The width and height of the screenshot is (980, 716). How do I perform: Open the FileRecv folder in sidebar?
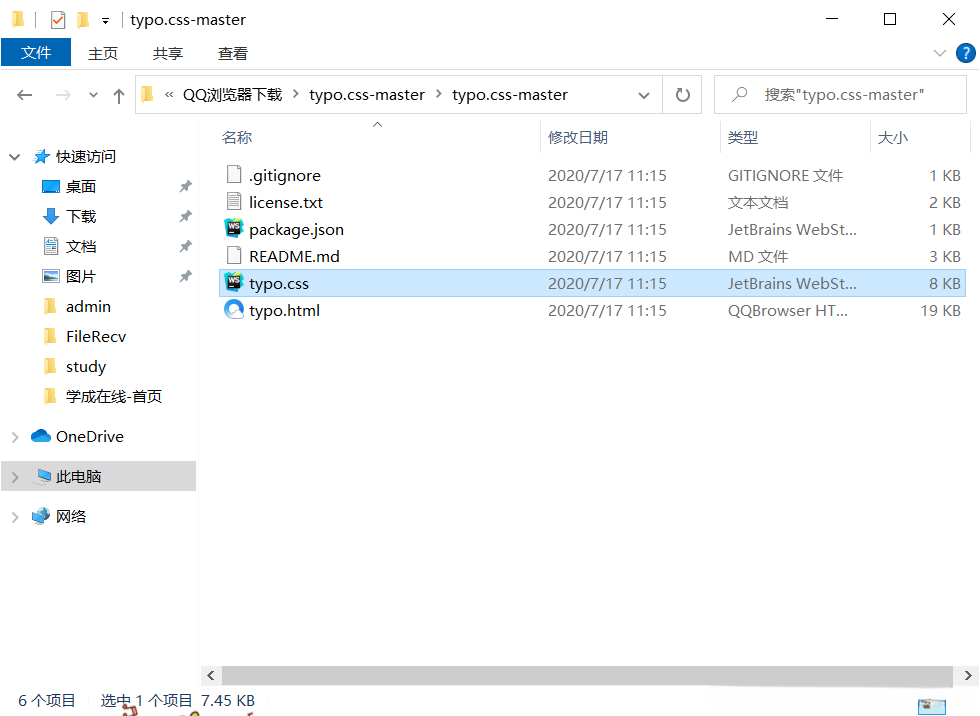pyautogui.click(x=96, y=336)
